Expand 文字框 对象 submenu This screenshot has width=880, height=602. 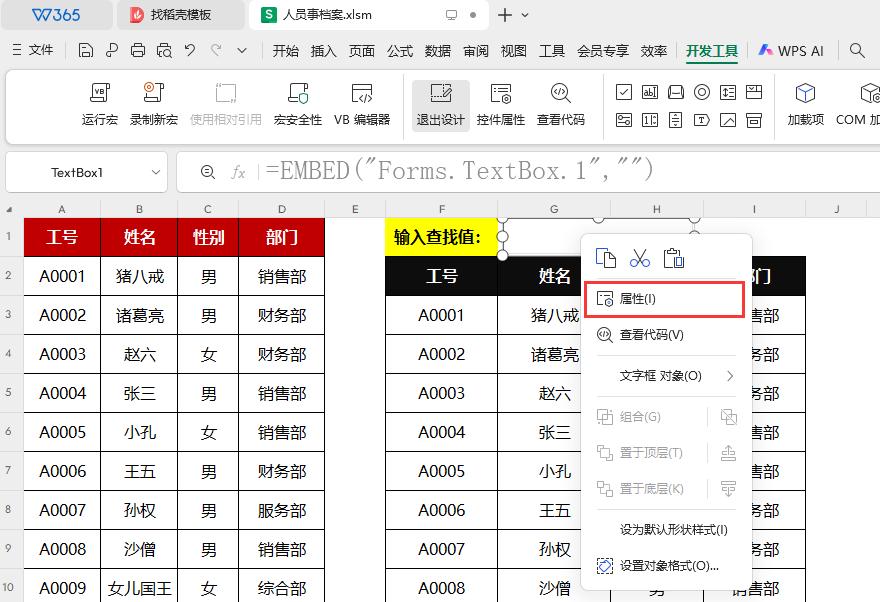667,376
